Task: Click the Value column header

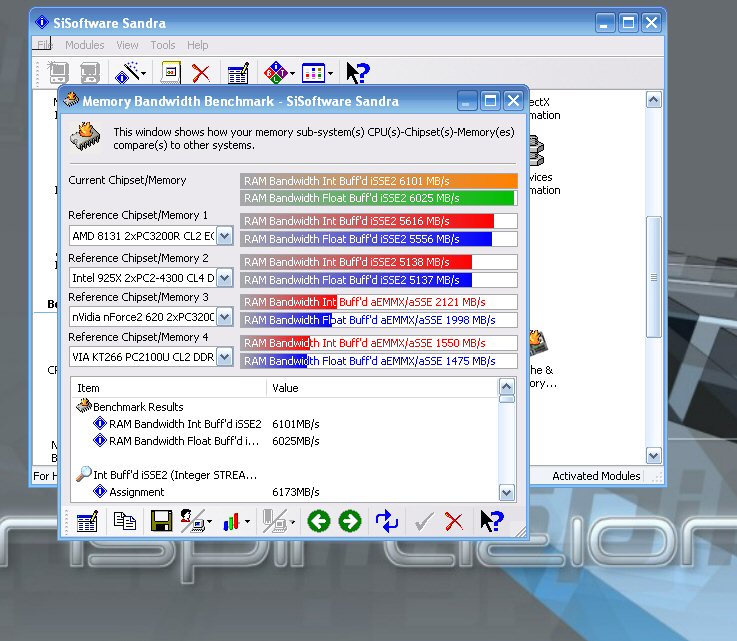Action: 382,388
